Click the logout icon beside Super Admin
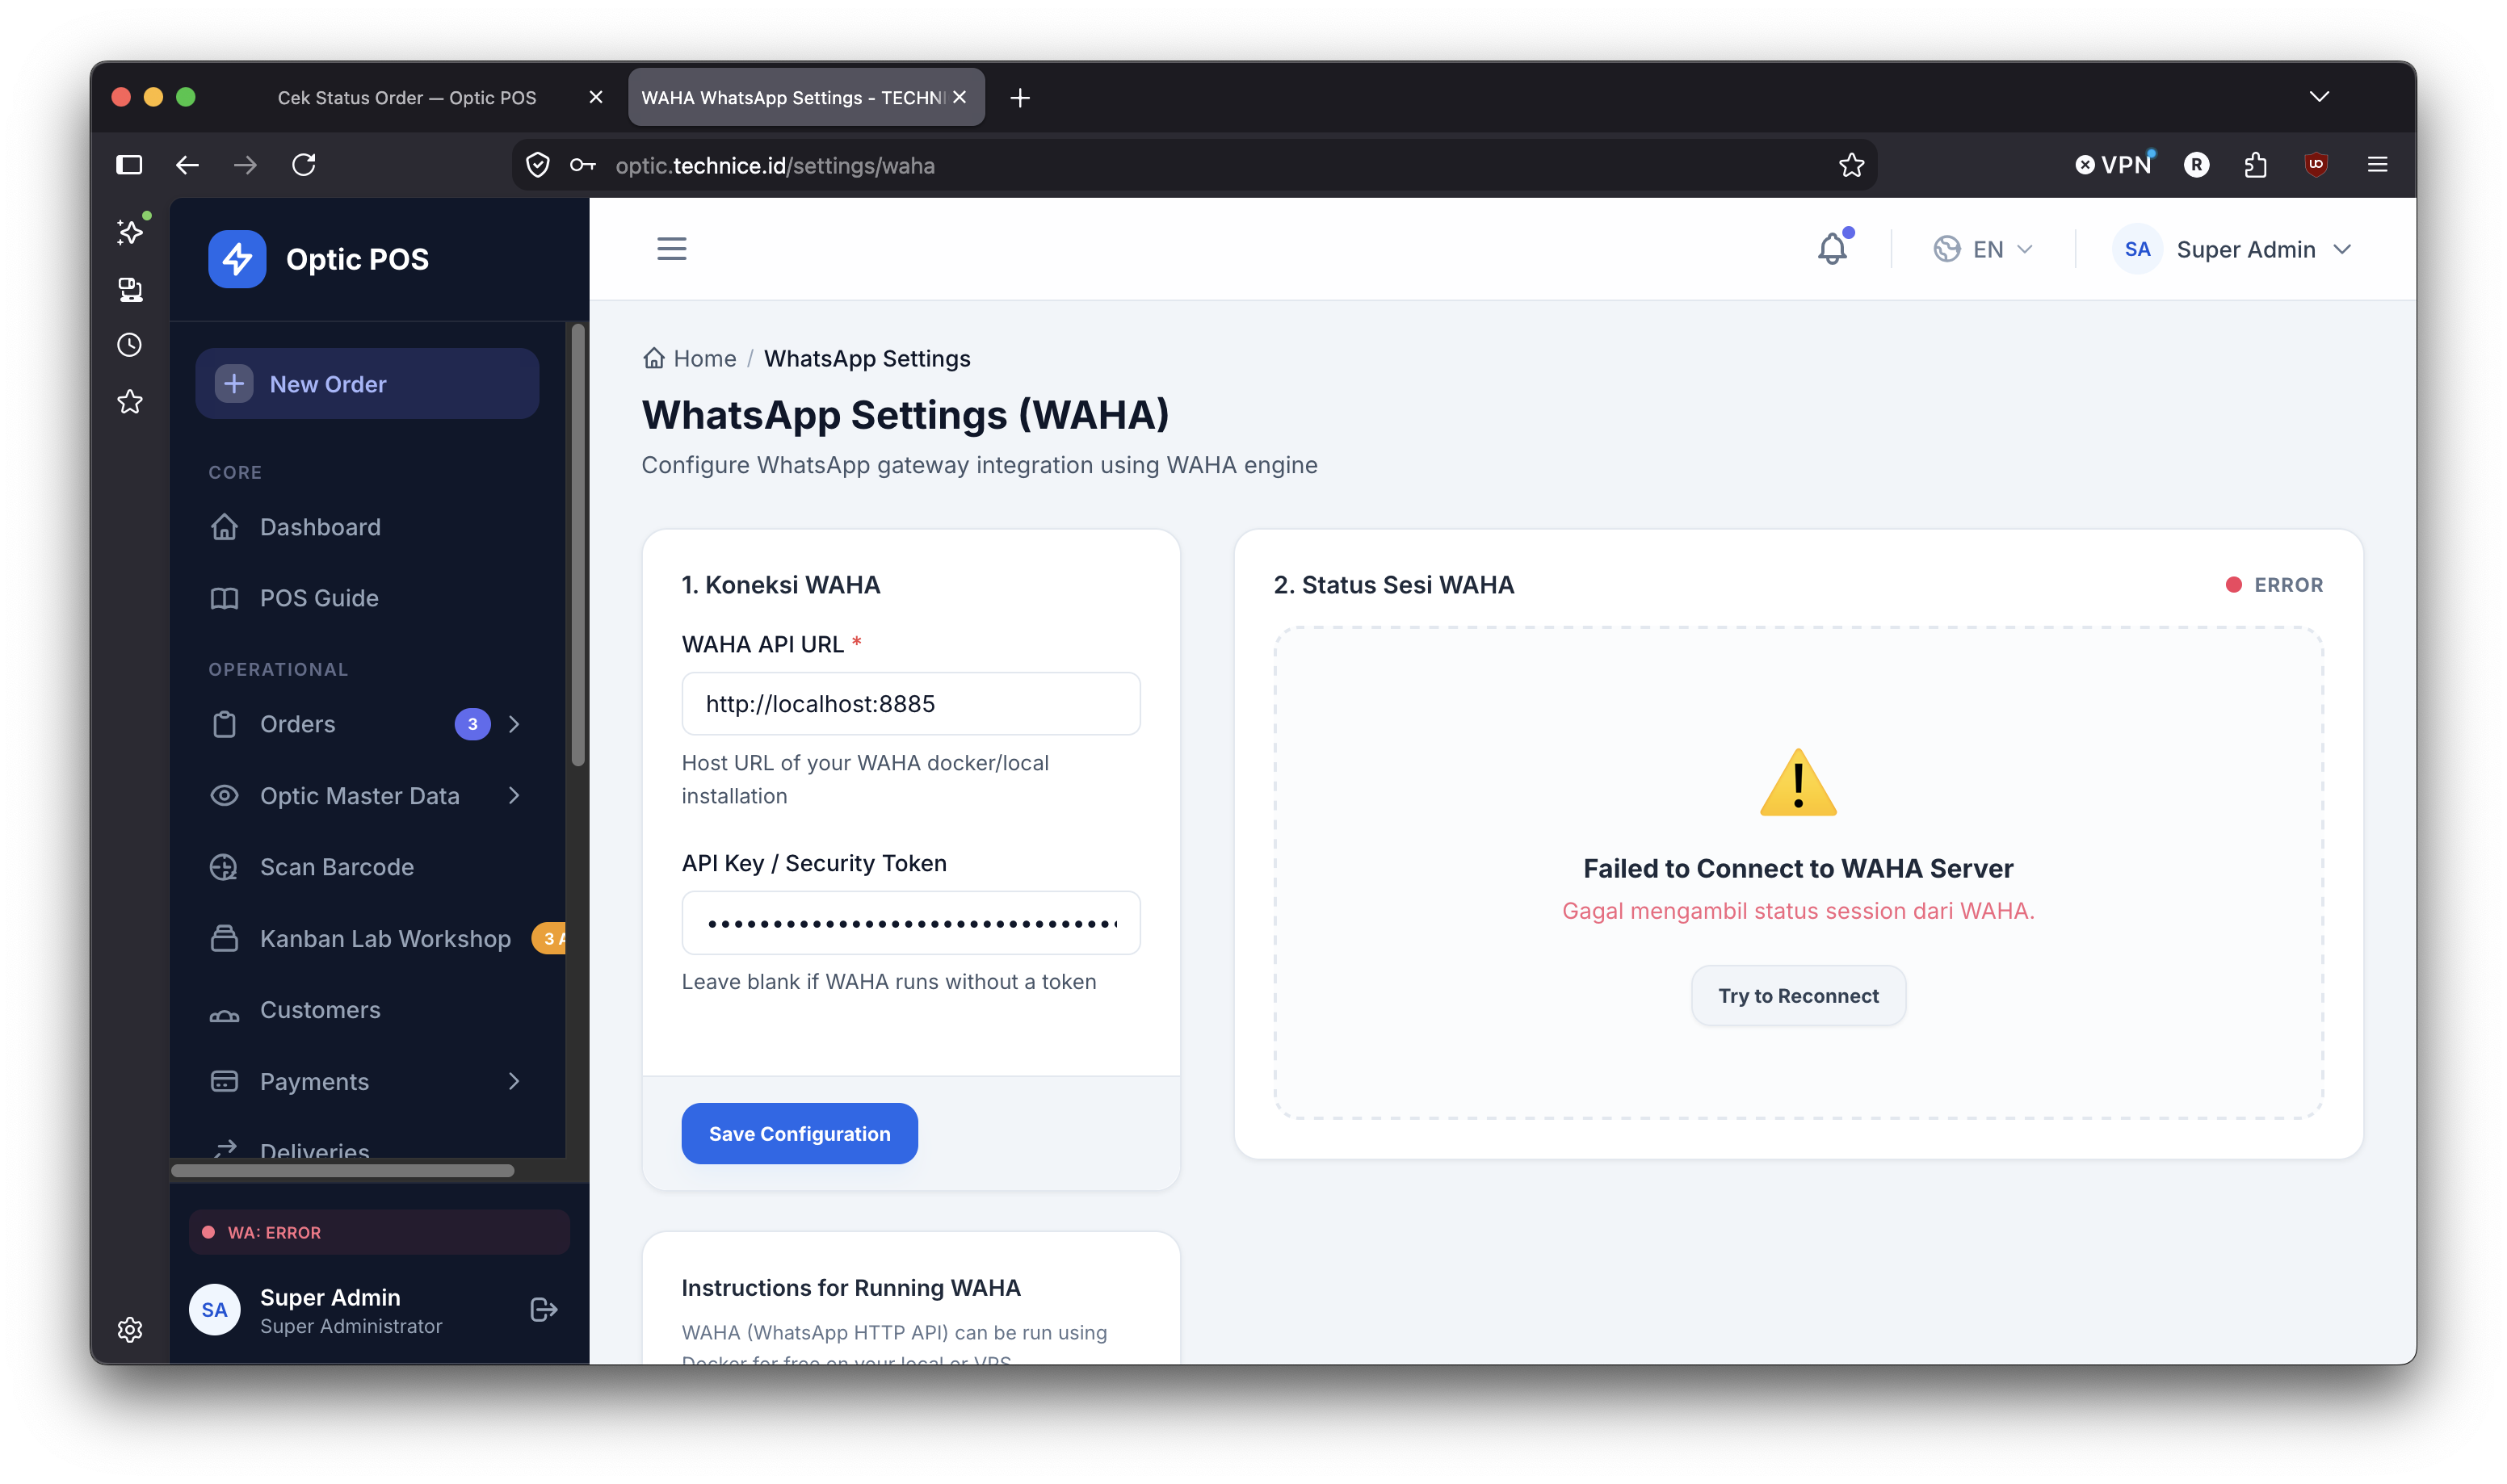This screenshot has height=1484, width=2507. (x=543, y=1309)
